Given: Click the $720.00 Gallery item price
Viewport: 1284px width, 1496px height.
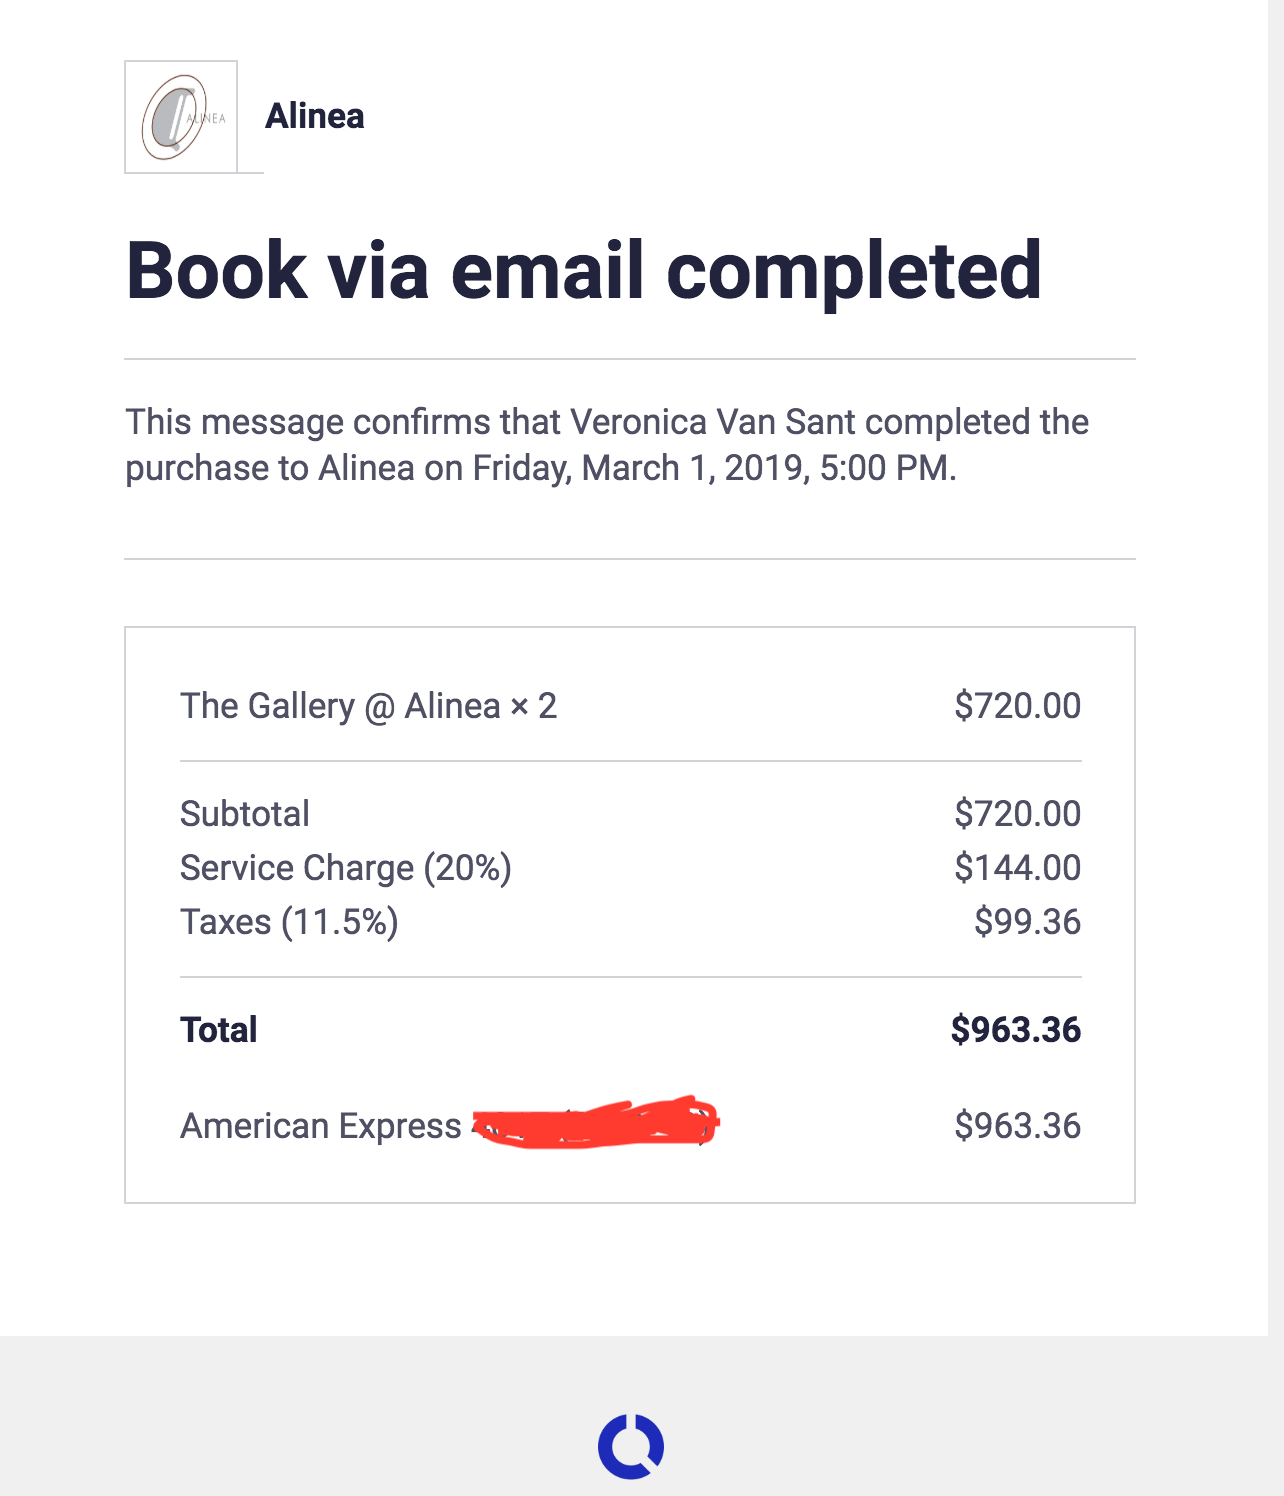Looking at the screenshot, I should tap(1017, 706).
